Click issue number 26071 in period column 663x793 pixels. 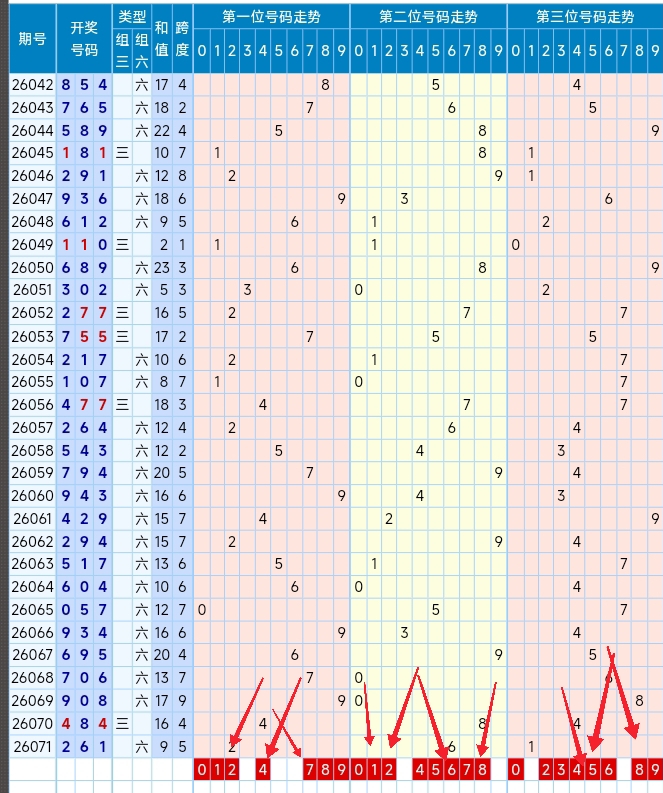32,745
